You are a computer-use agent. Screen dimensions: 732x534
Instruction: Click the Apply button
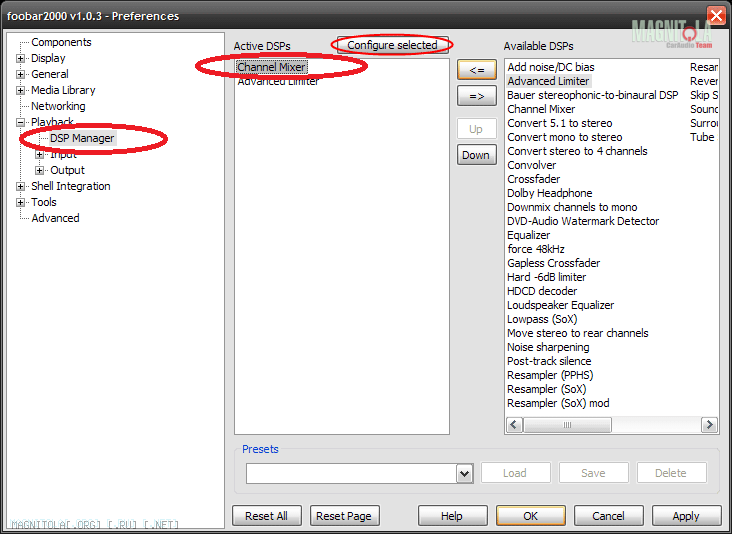pyautogui.click(x=687, y=516)
